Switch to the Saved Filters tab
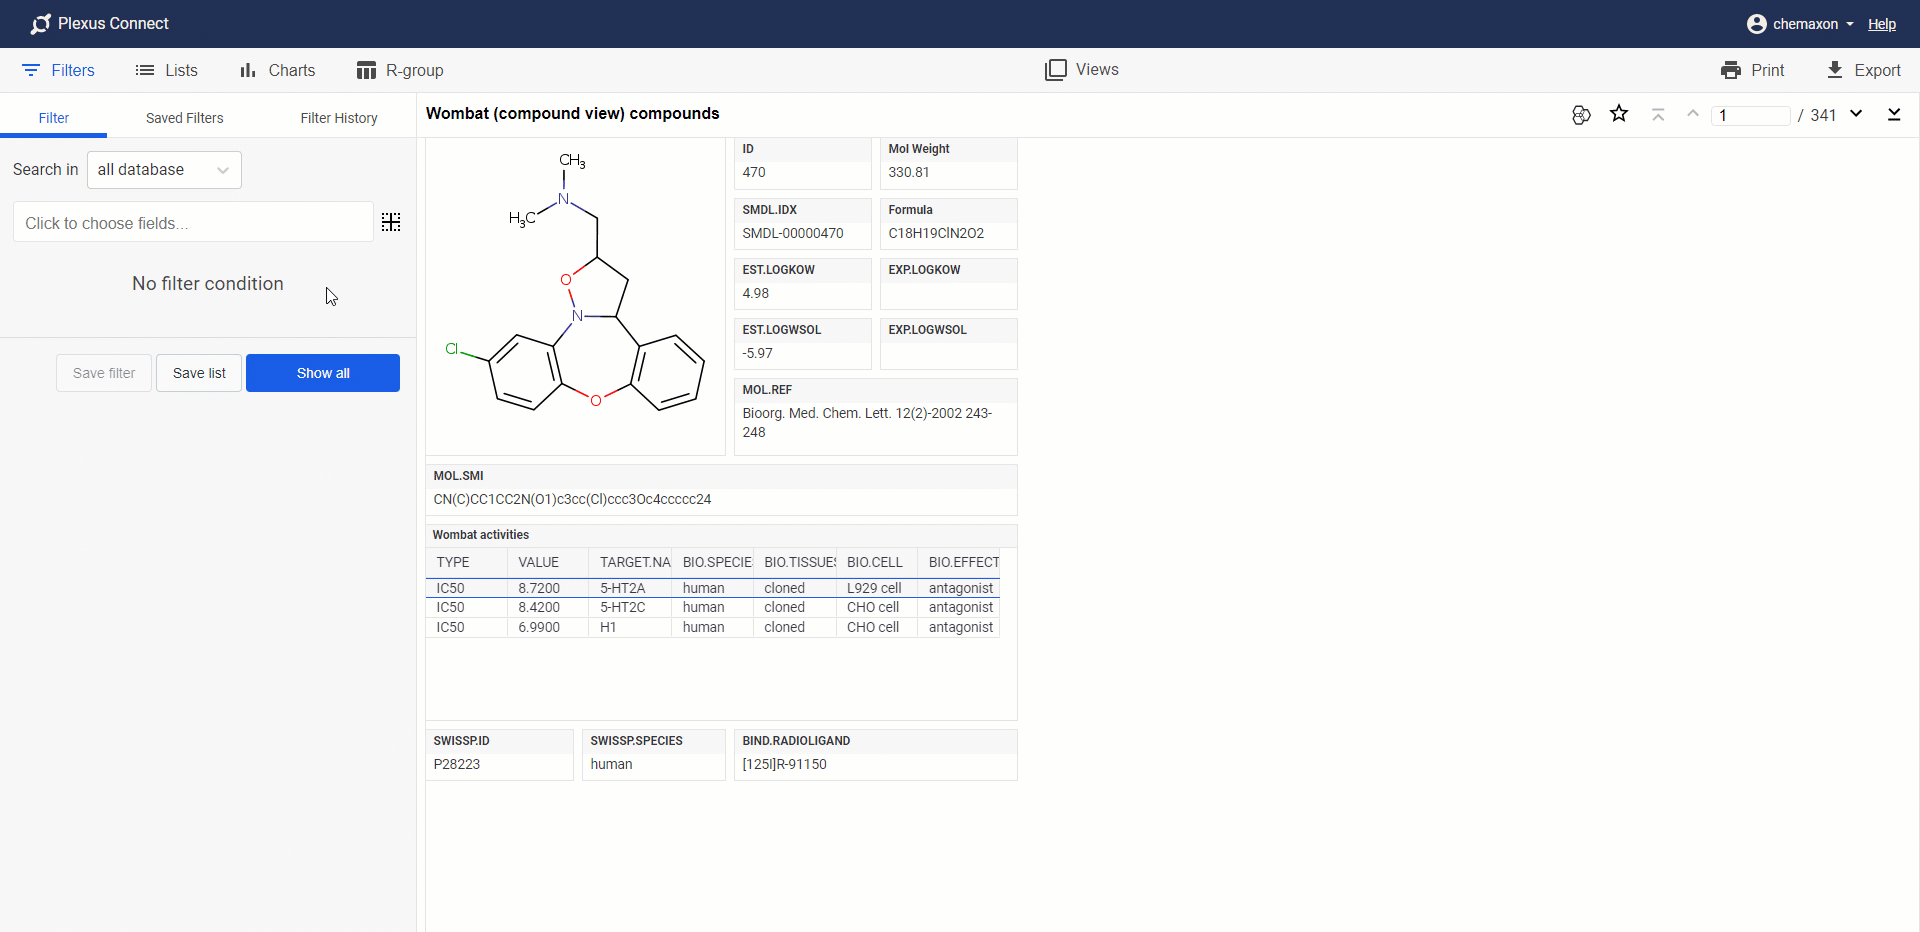This screenshot has width=1920, height=932. click(x=184, y=117)
